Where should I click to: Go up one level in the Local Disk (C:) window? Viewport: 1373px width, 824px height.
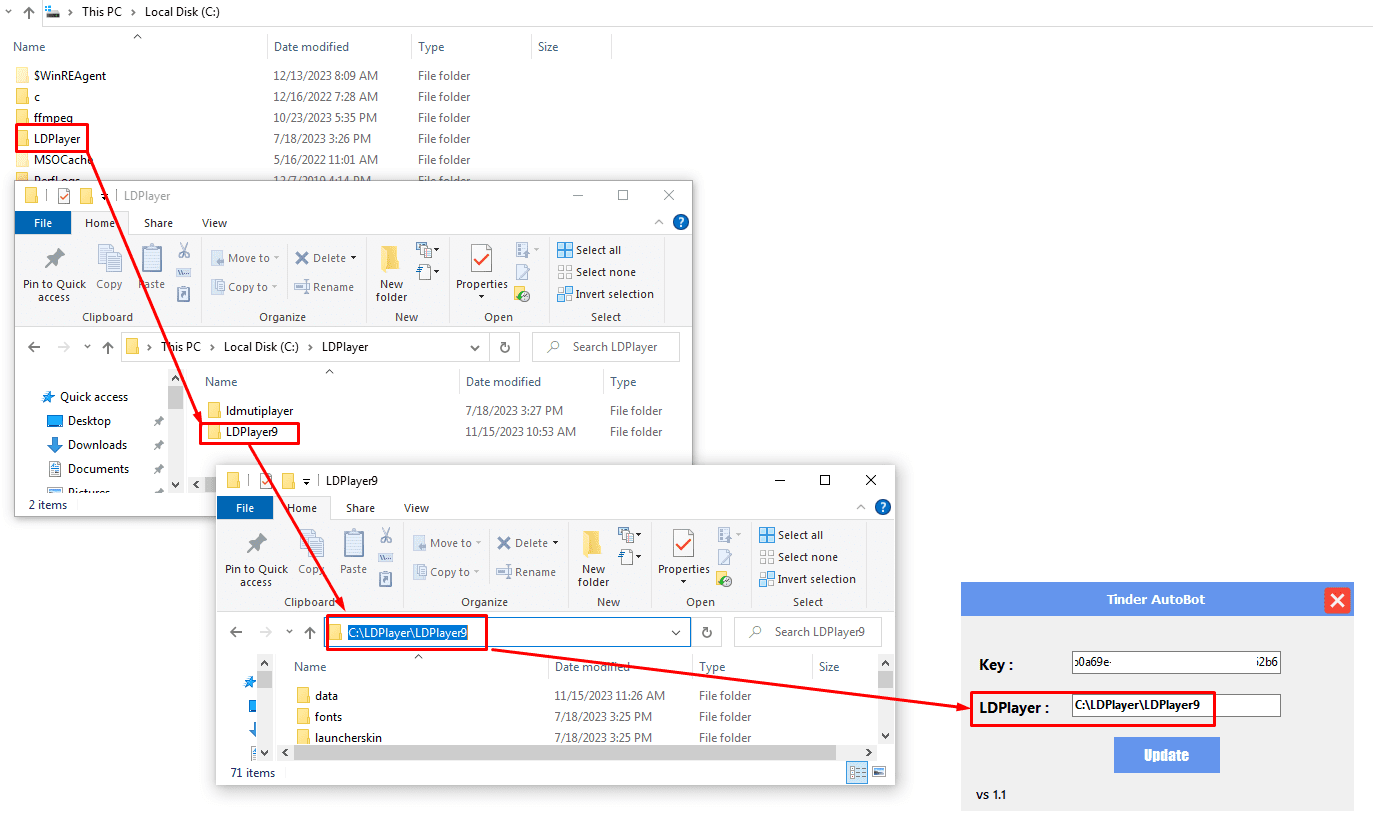pyautogui.click(x=27, y=12)
